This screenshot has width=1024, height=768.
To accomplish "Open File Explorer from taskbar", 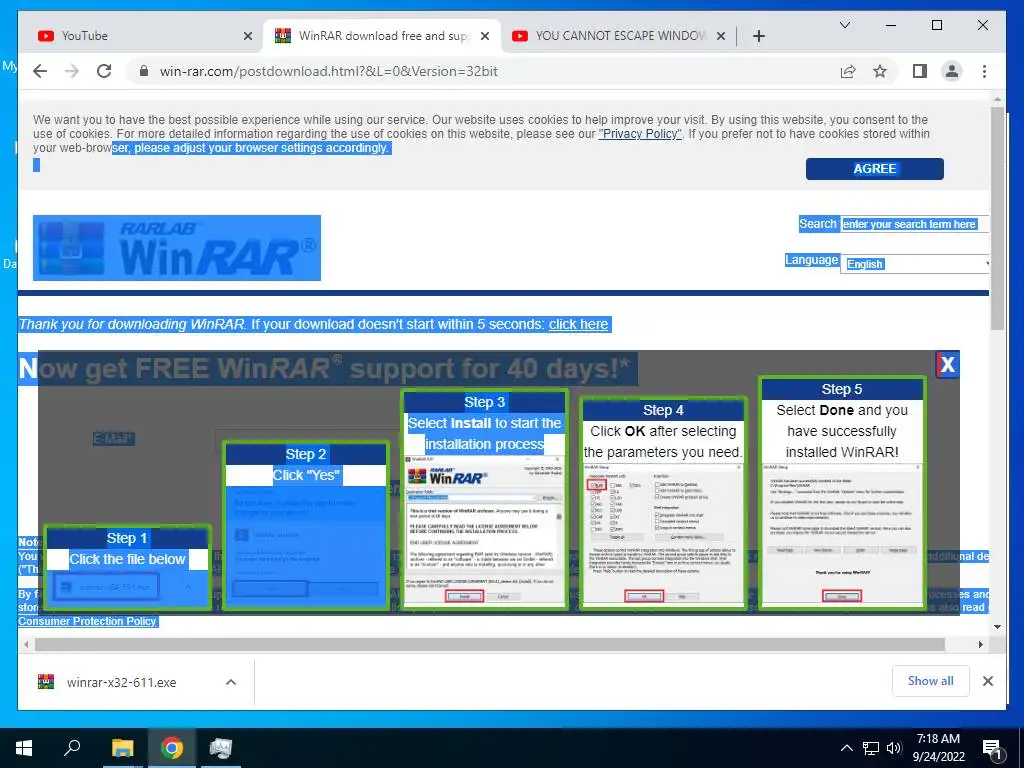I will point(122,748).
